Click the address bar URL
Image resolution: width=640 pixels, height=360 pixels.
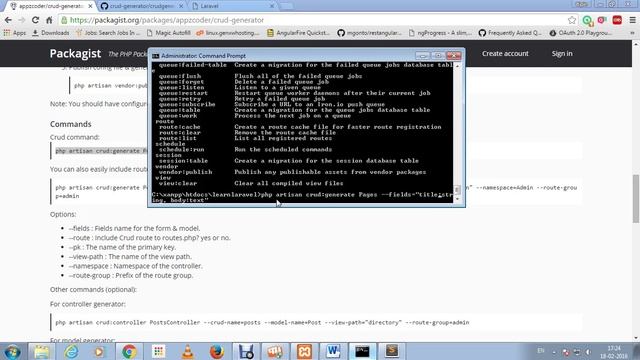[167, 20]
